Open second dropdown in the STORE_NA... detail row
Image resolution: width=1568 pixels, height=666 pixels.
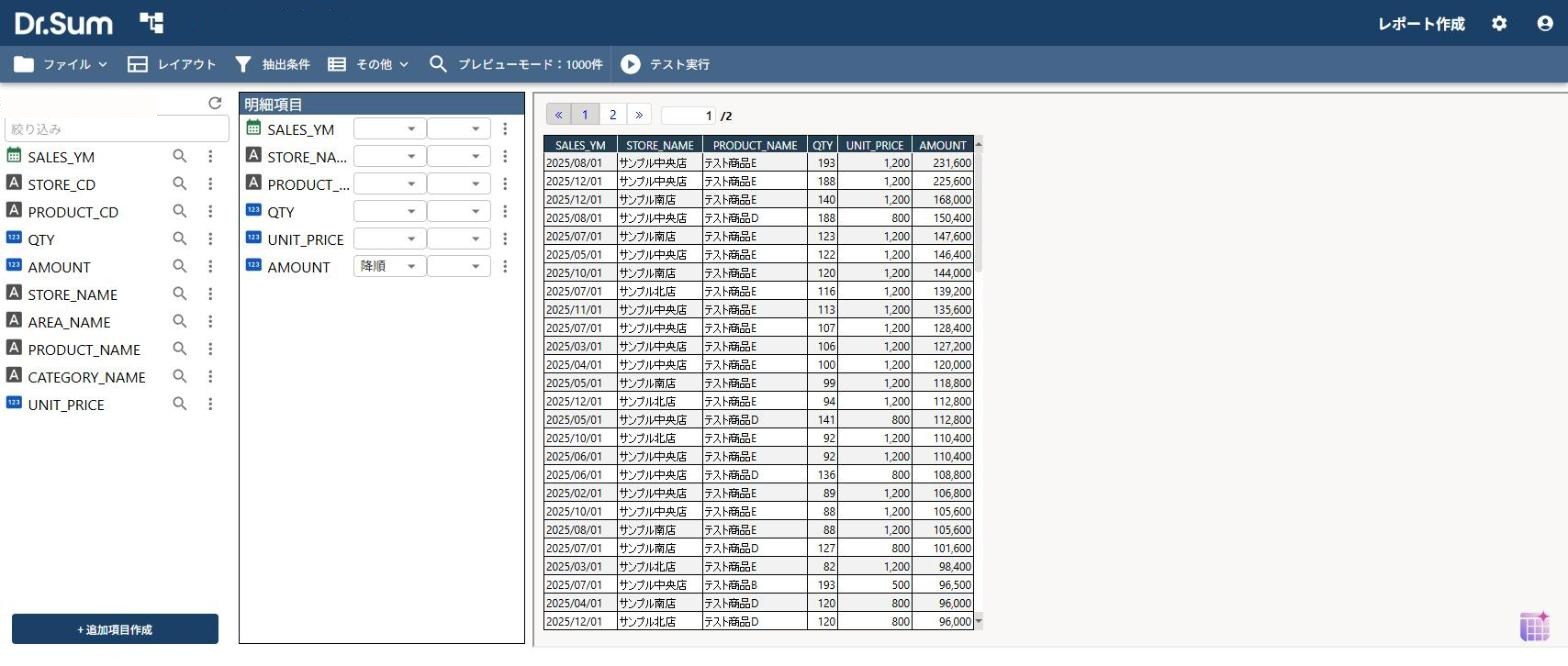pyautogui.click(x=459, y=156)
